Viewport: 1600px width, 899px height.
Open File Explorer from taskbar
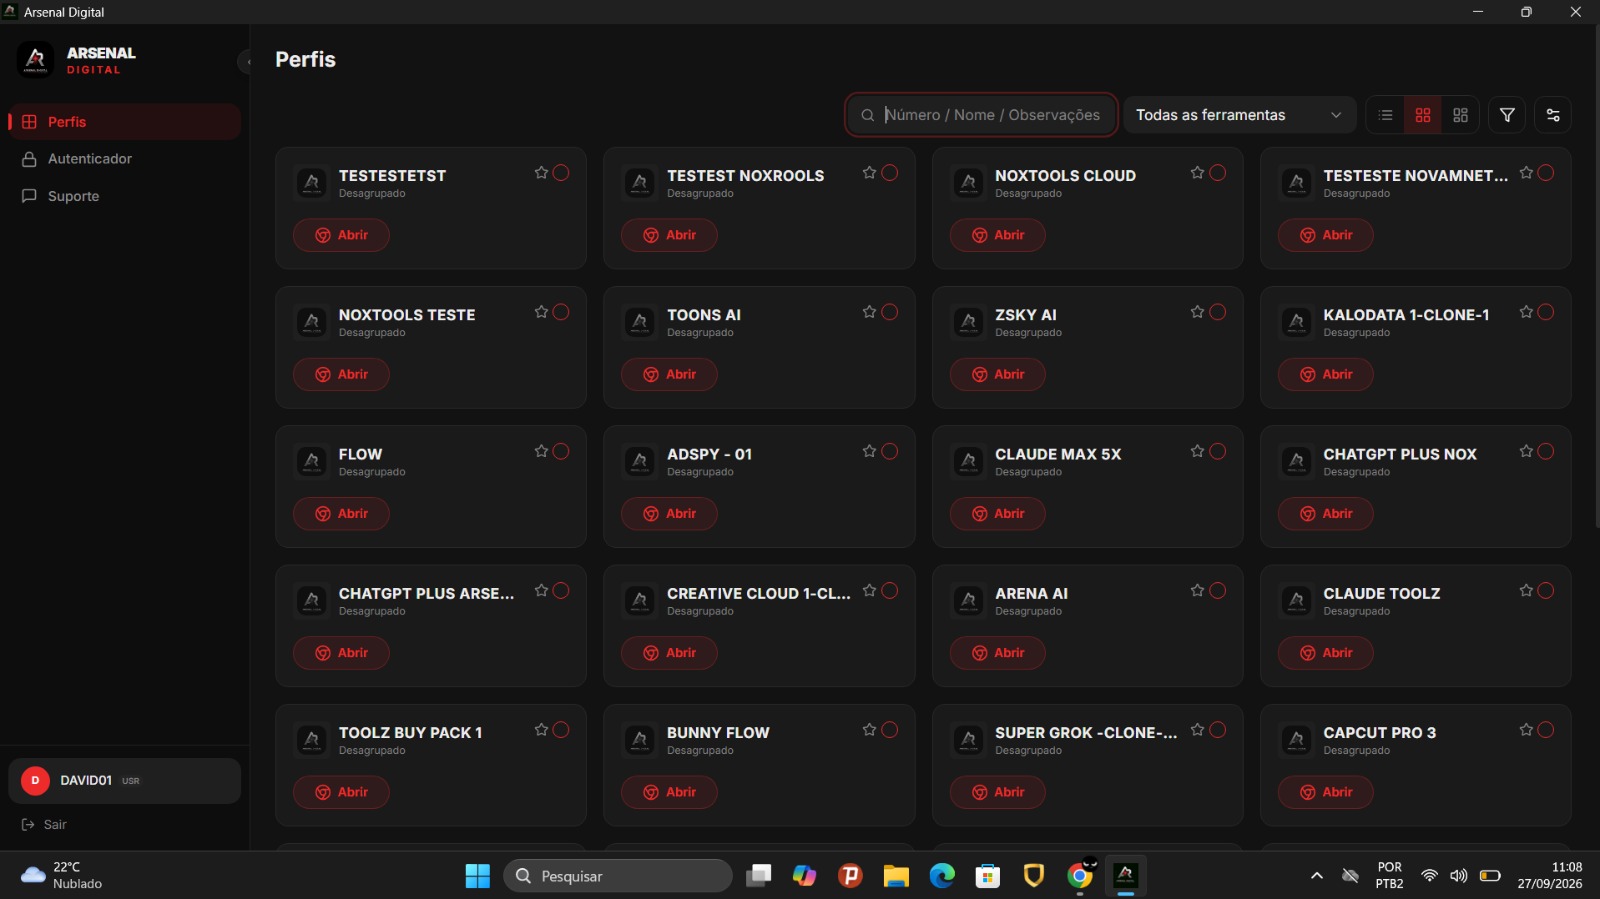point(896,876)
